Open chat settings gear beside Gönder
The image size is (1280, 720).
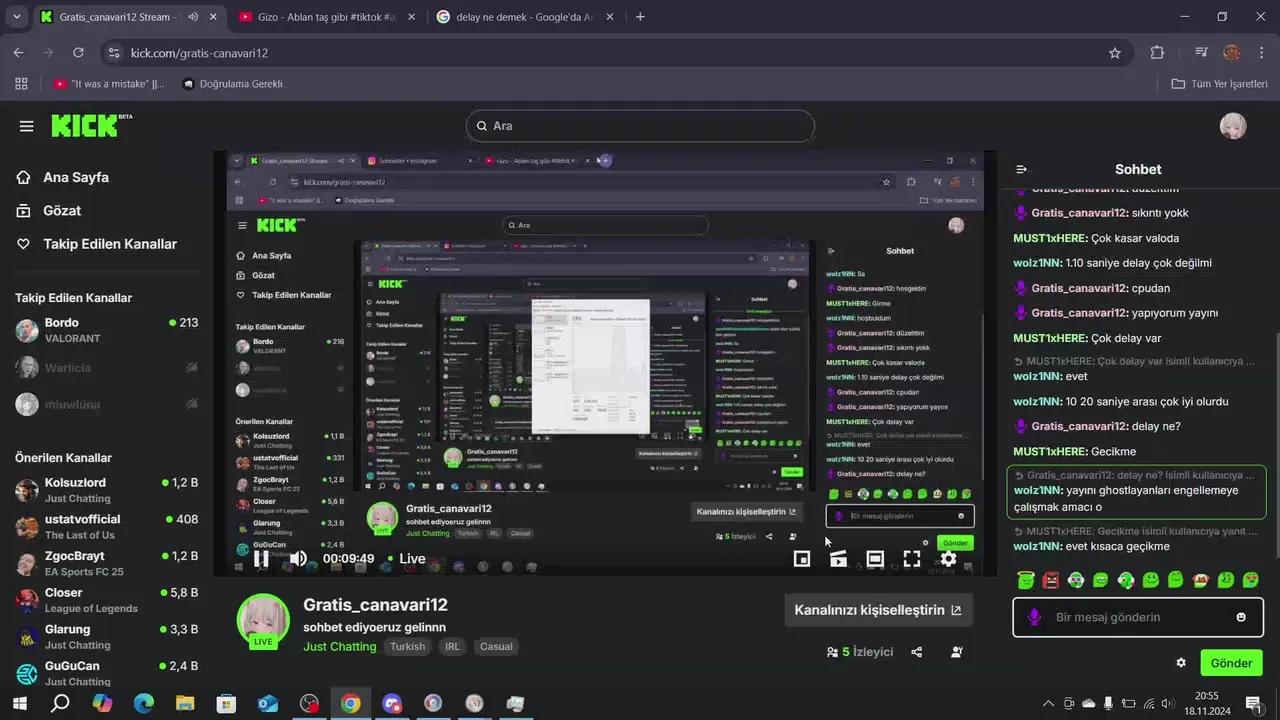[1181, 663]
